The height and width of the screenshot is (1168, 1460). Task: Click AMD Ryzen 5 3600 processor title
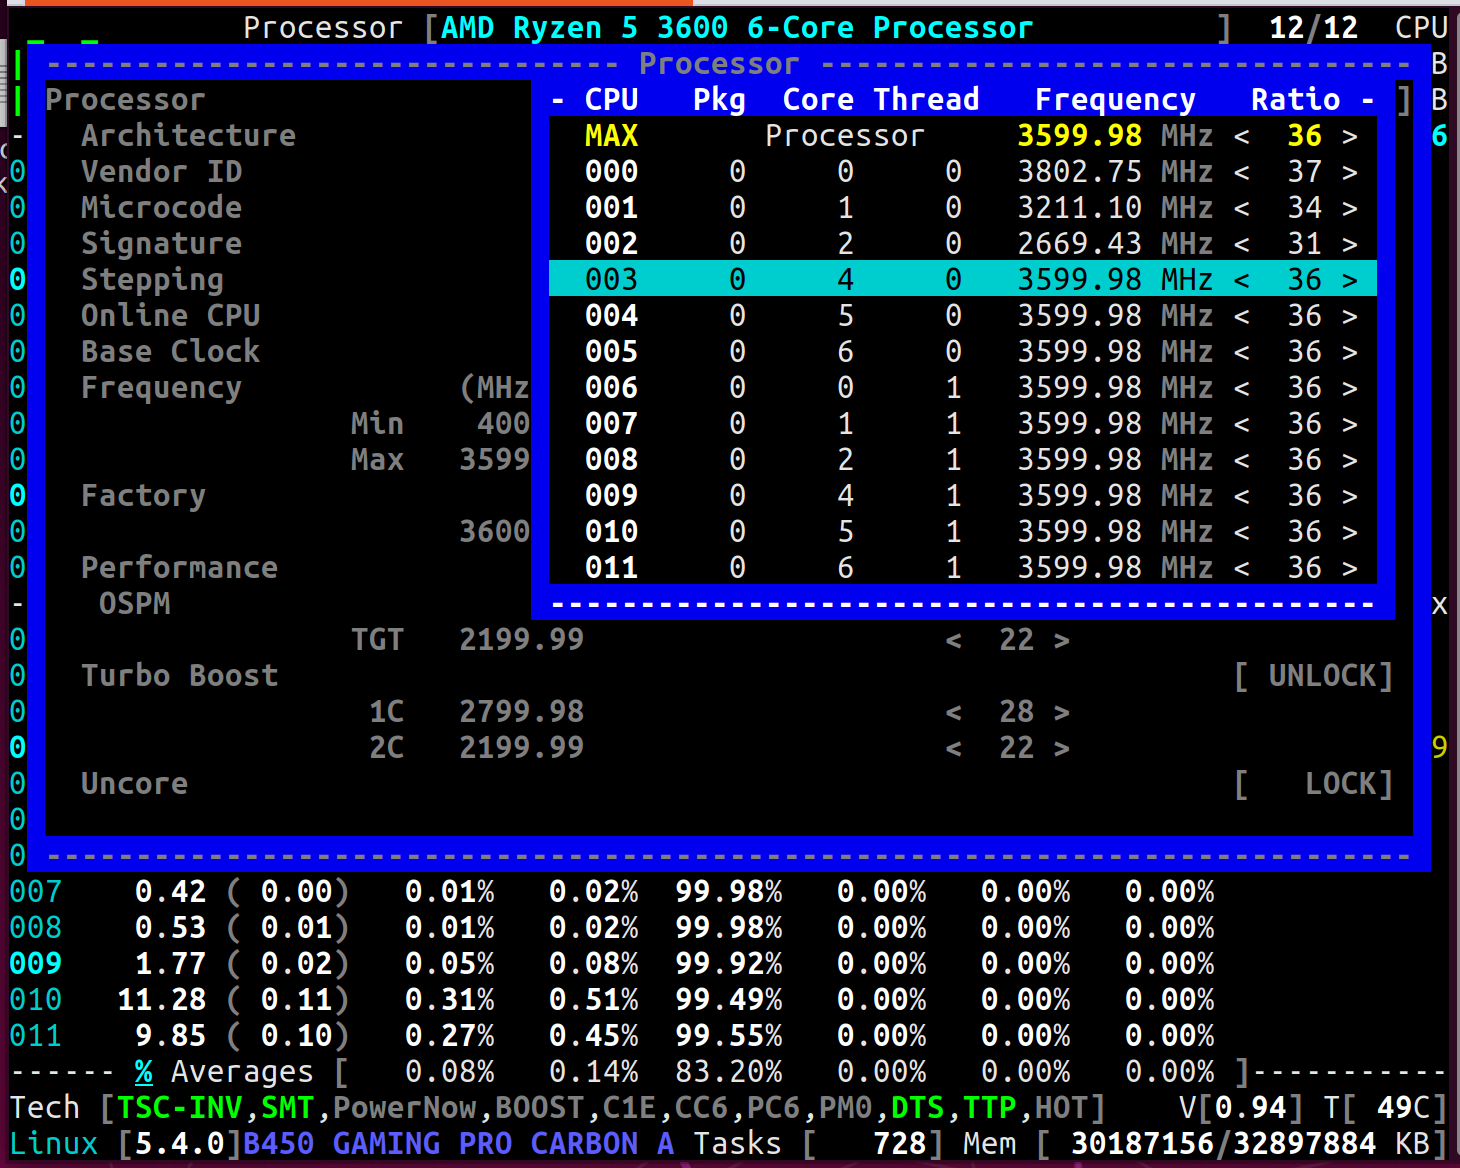pyautogui.click(x=737, y=27)
